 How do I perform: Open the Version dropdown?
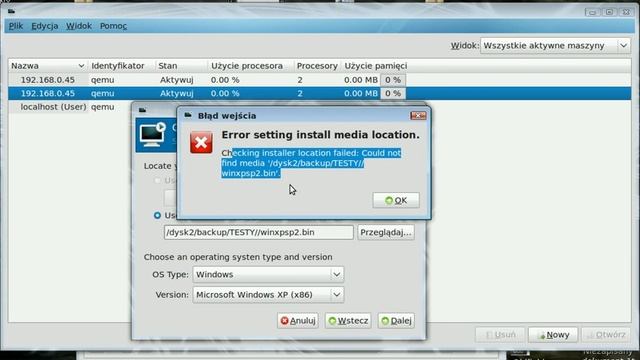(x=268, y=294)
